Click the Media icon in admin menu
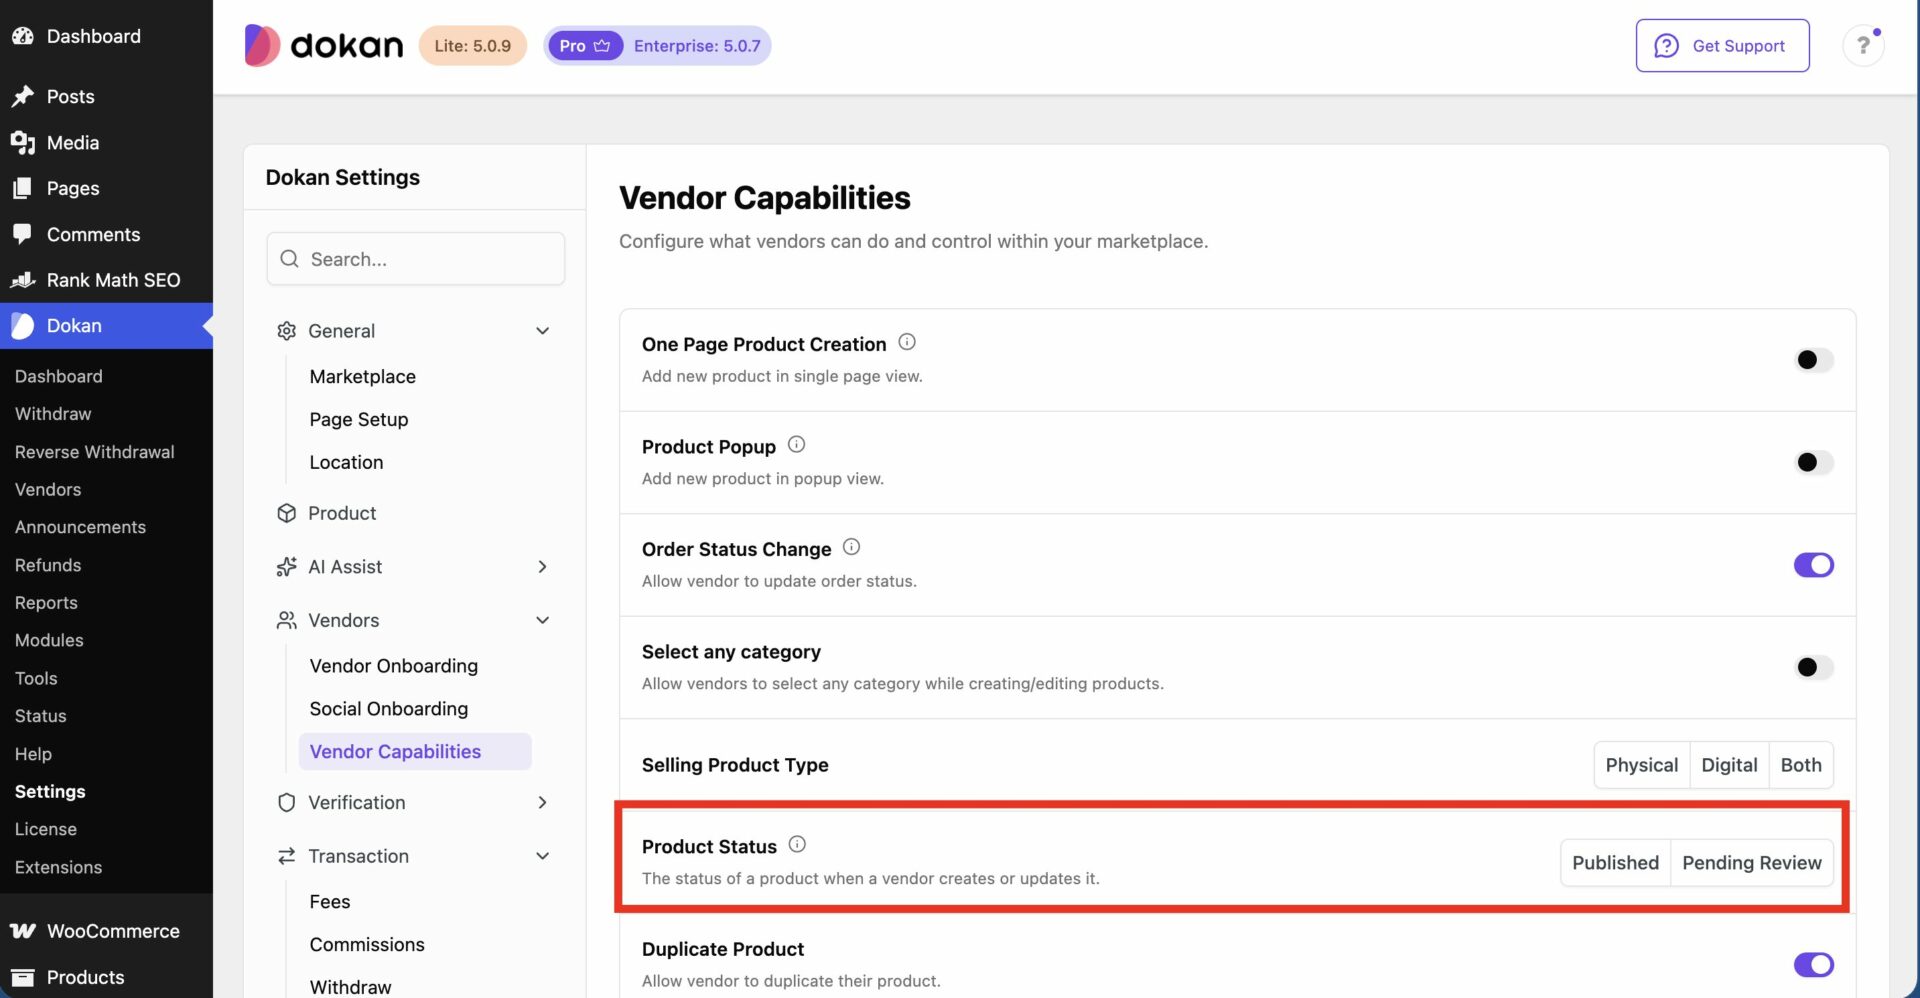 [x=23, y=143]
